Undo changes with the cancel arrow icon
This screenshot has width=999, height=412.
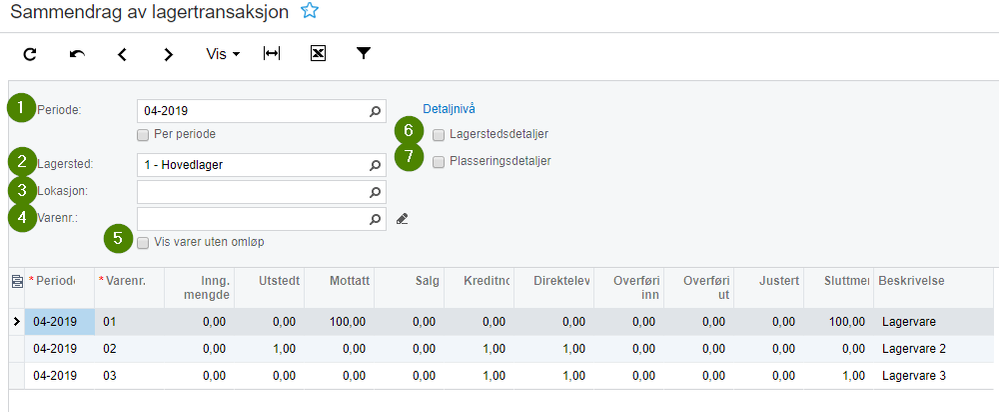tap(77, 55)
